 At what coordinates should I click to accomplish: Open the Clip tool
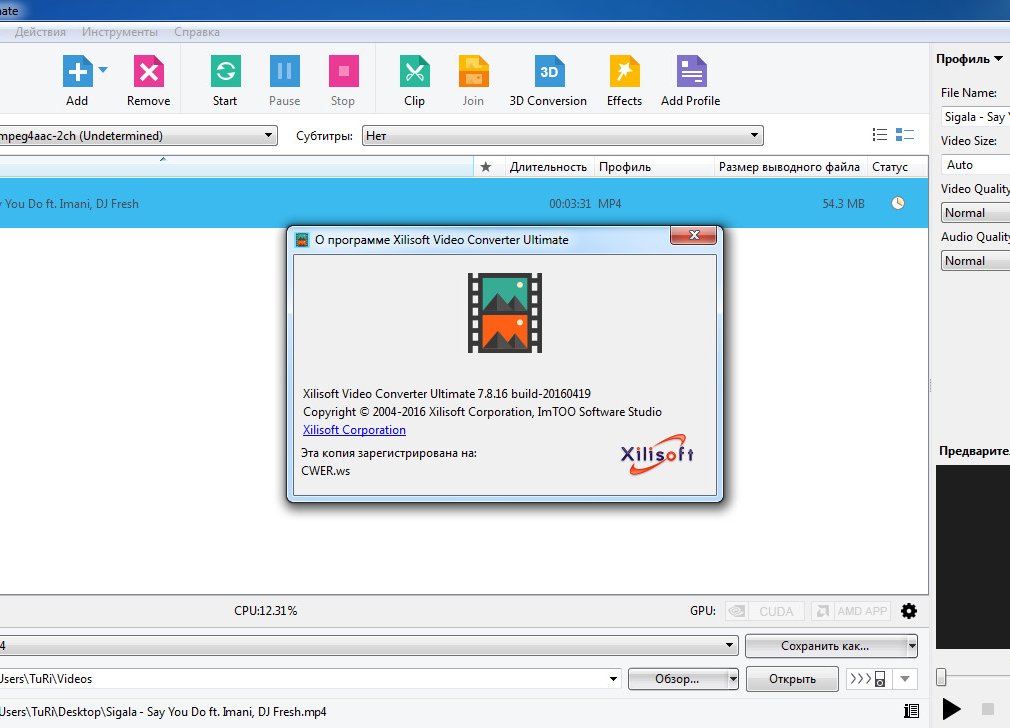(414, 71)
